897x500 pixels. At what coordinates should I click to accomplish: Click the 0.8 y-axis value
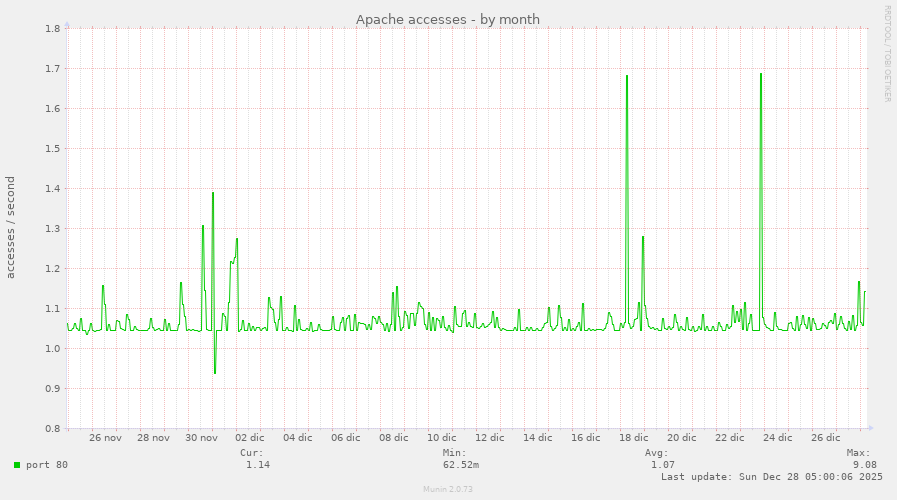coord(53,428)
